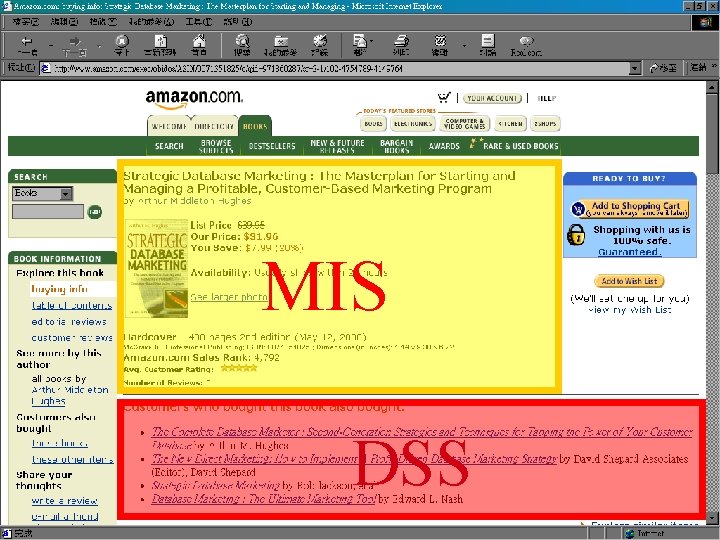Click the Go button next to address bar
The image size is (720, 540).
point(664,68)
